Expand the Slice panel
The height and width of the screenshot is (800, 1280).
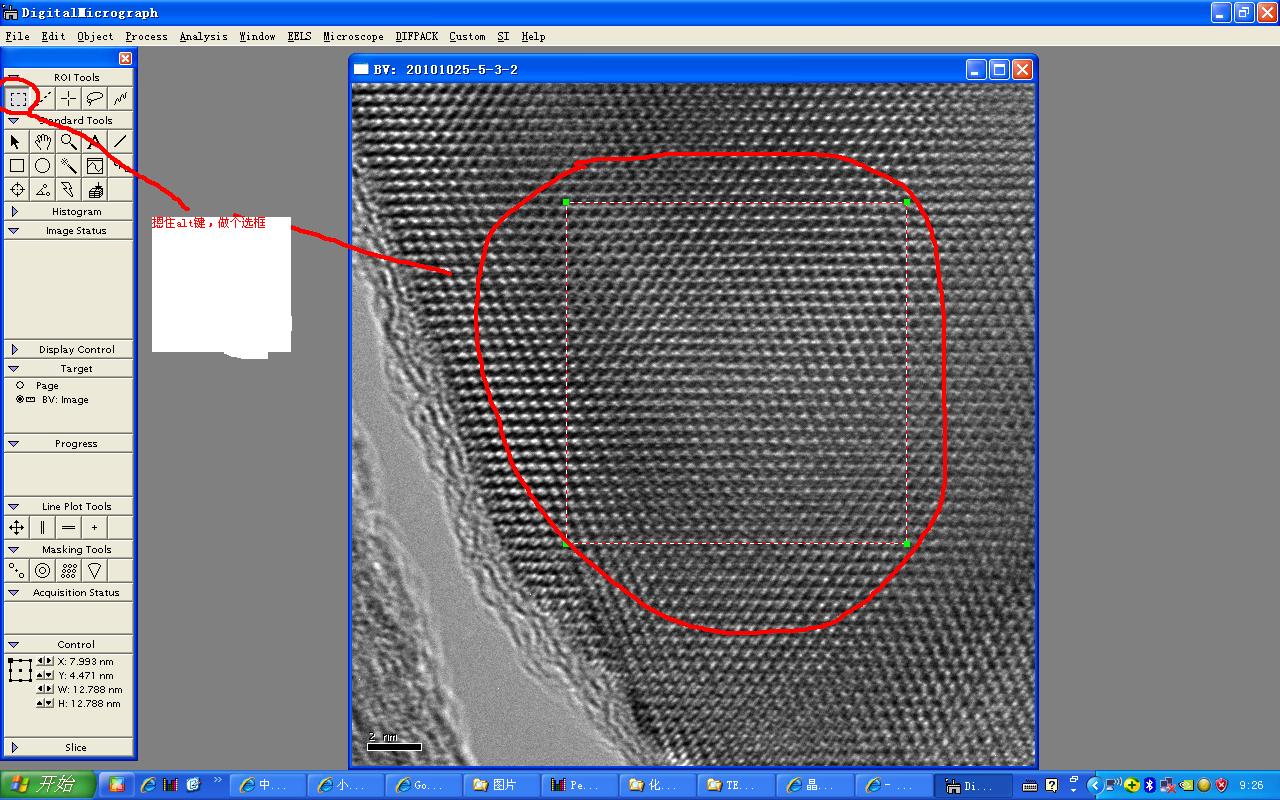pos(14,748)
